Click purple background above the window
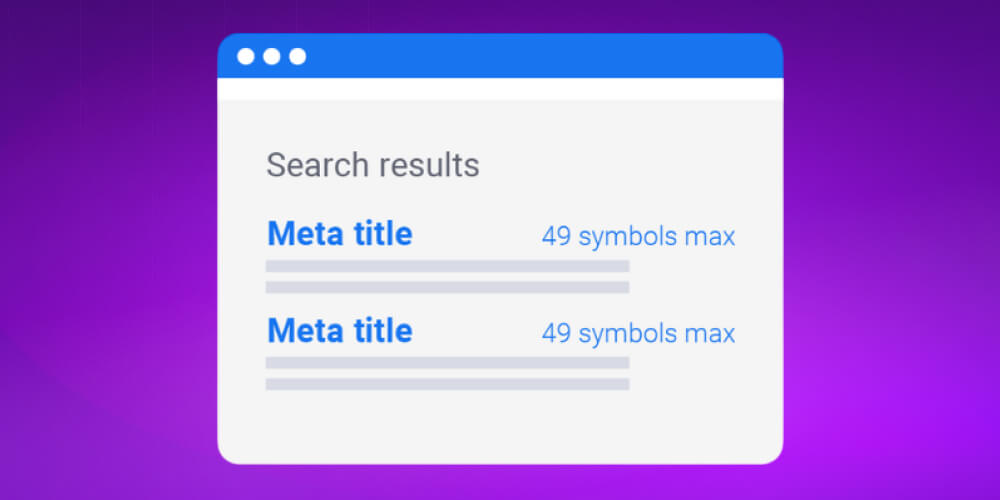 (500, 16)
